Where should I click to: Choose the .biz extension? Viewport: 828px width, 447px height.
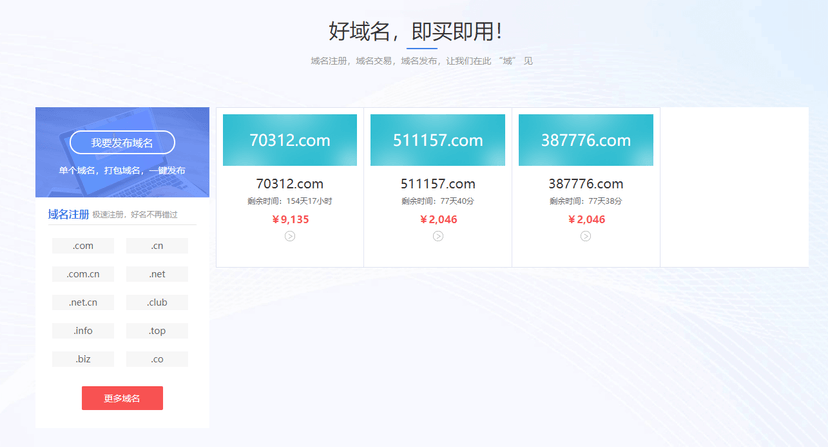(x=83, y=359)
